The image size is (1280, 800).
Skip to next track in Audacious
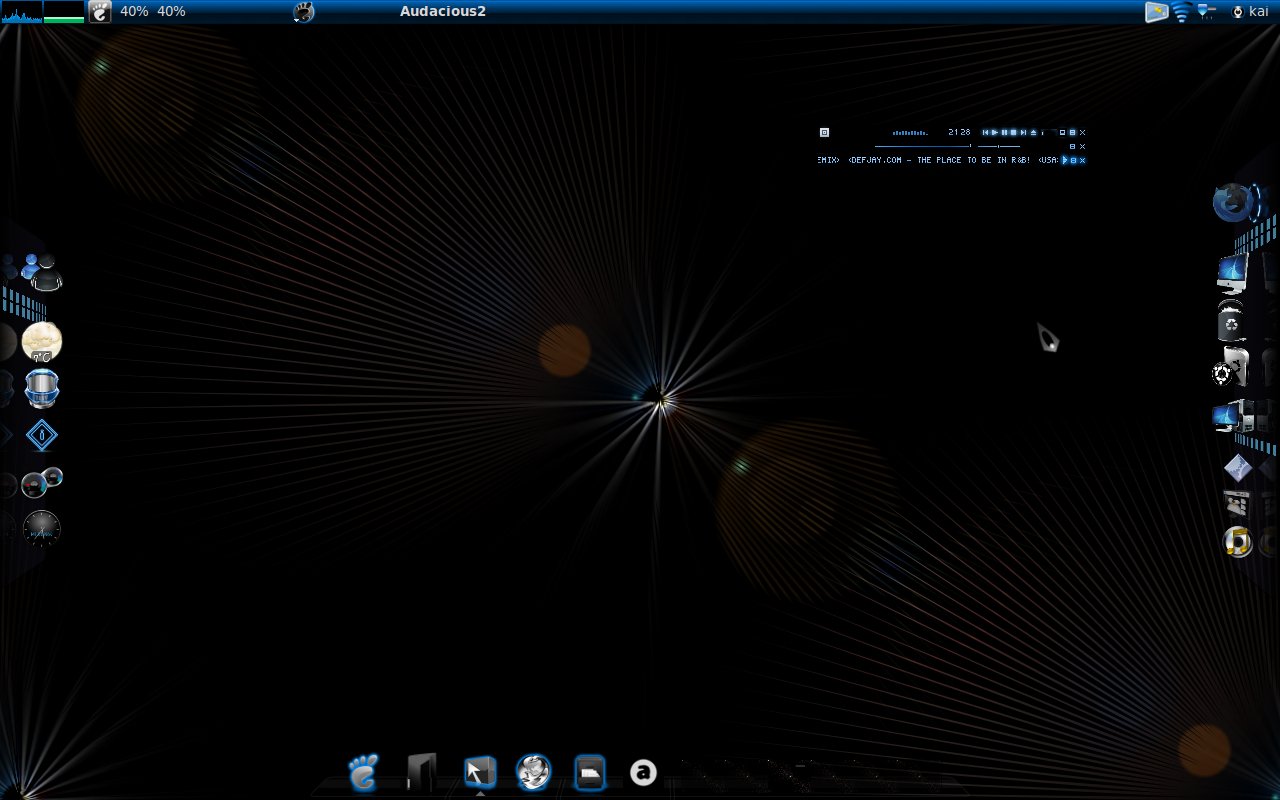[x=1023, y=132]
